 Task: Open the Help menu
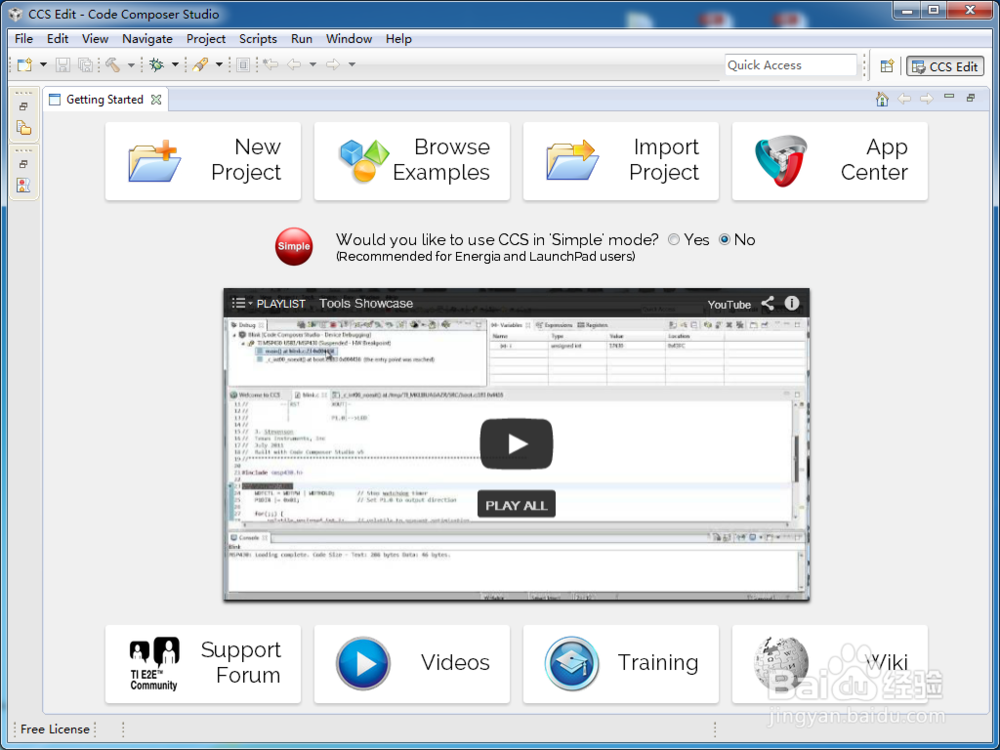tap(399, 39)
